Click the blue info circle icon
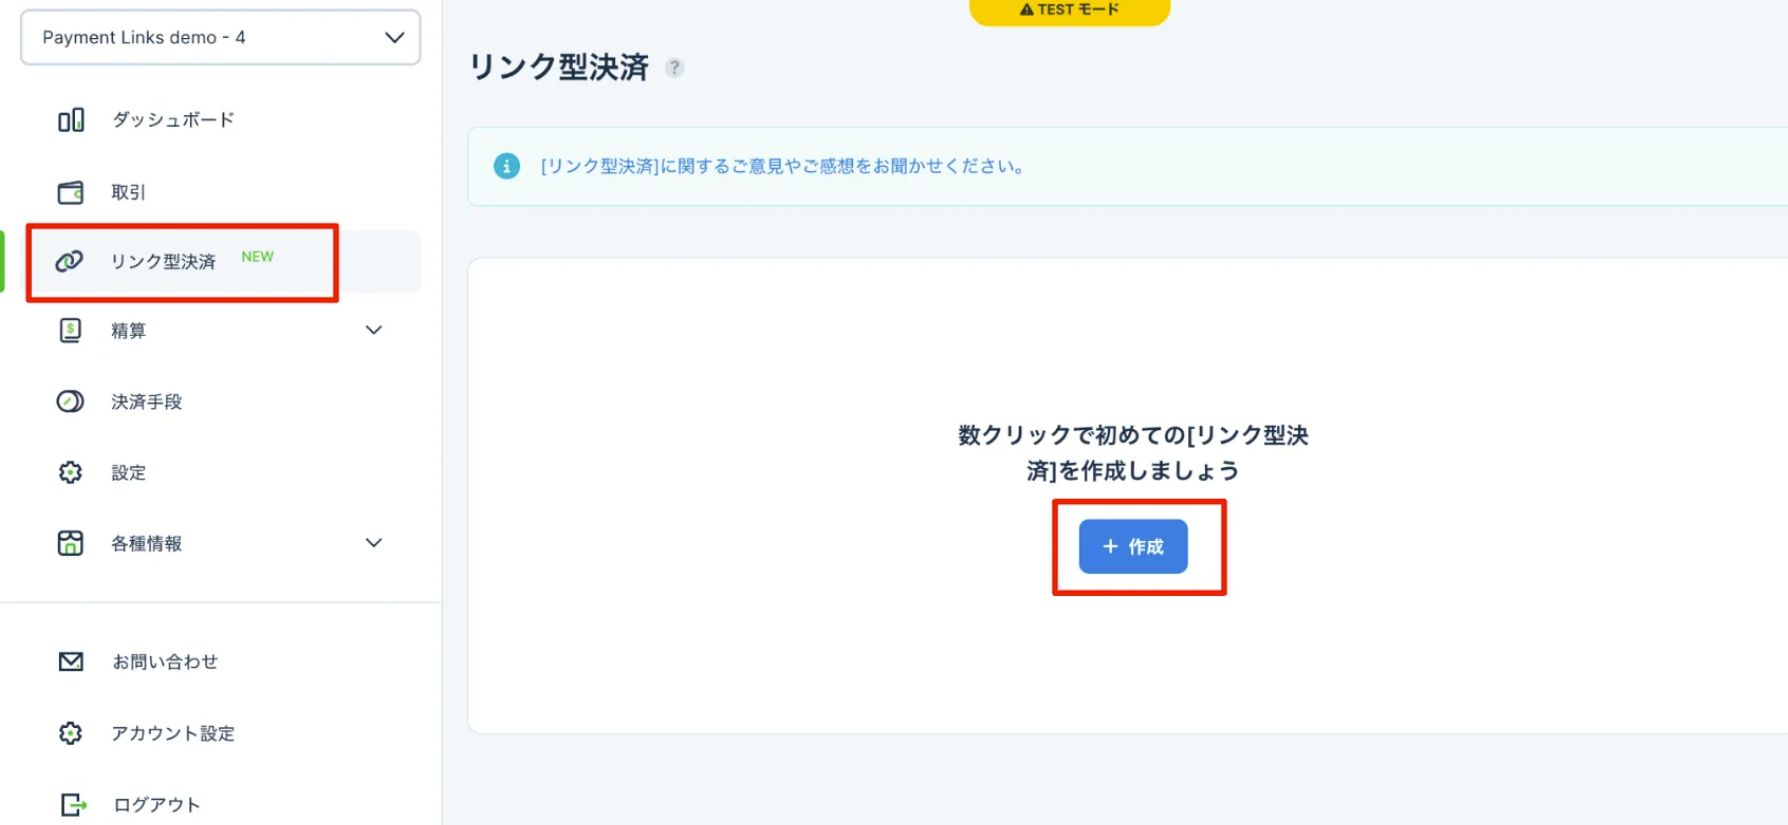The image size is (1788, 825). [507, 166]
